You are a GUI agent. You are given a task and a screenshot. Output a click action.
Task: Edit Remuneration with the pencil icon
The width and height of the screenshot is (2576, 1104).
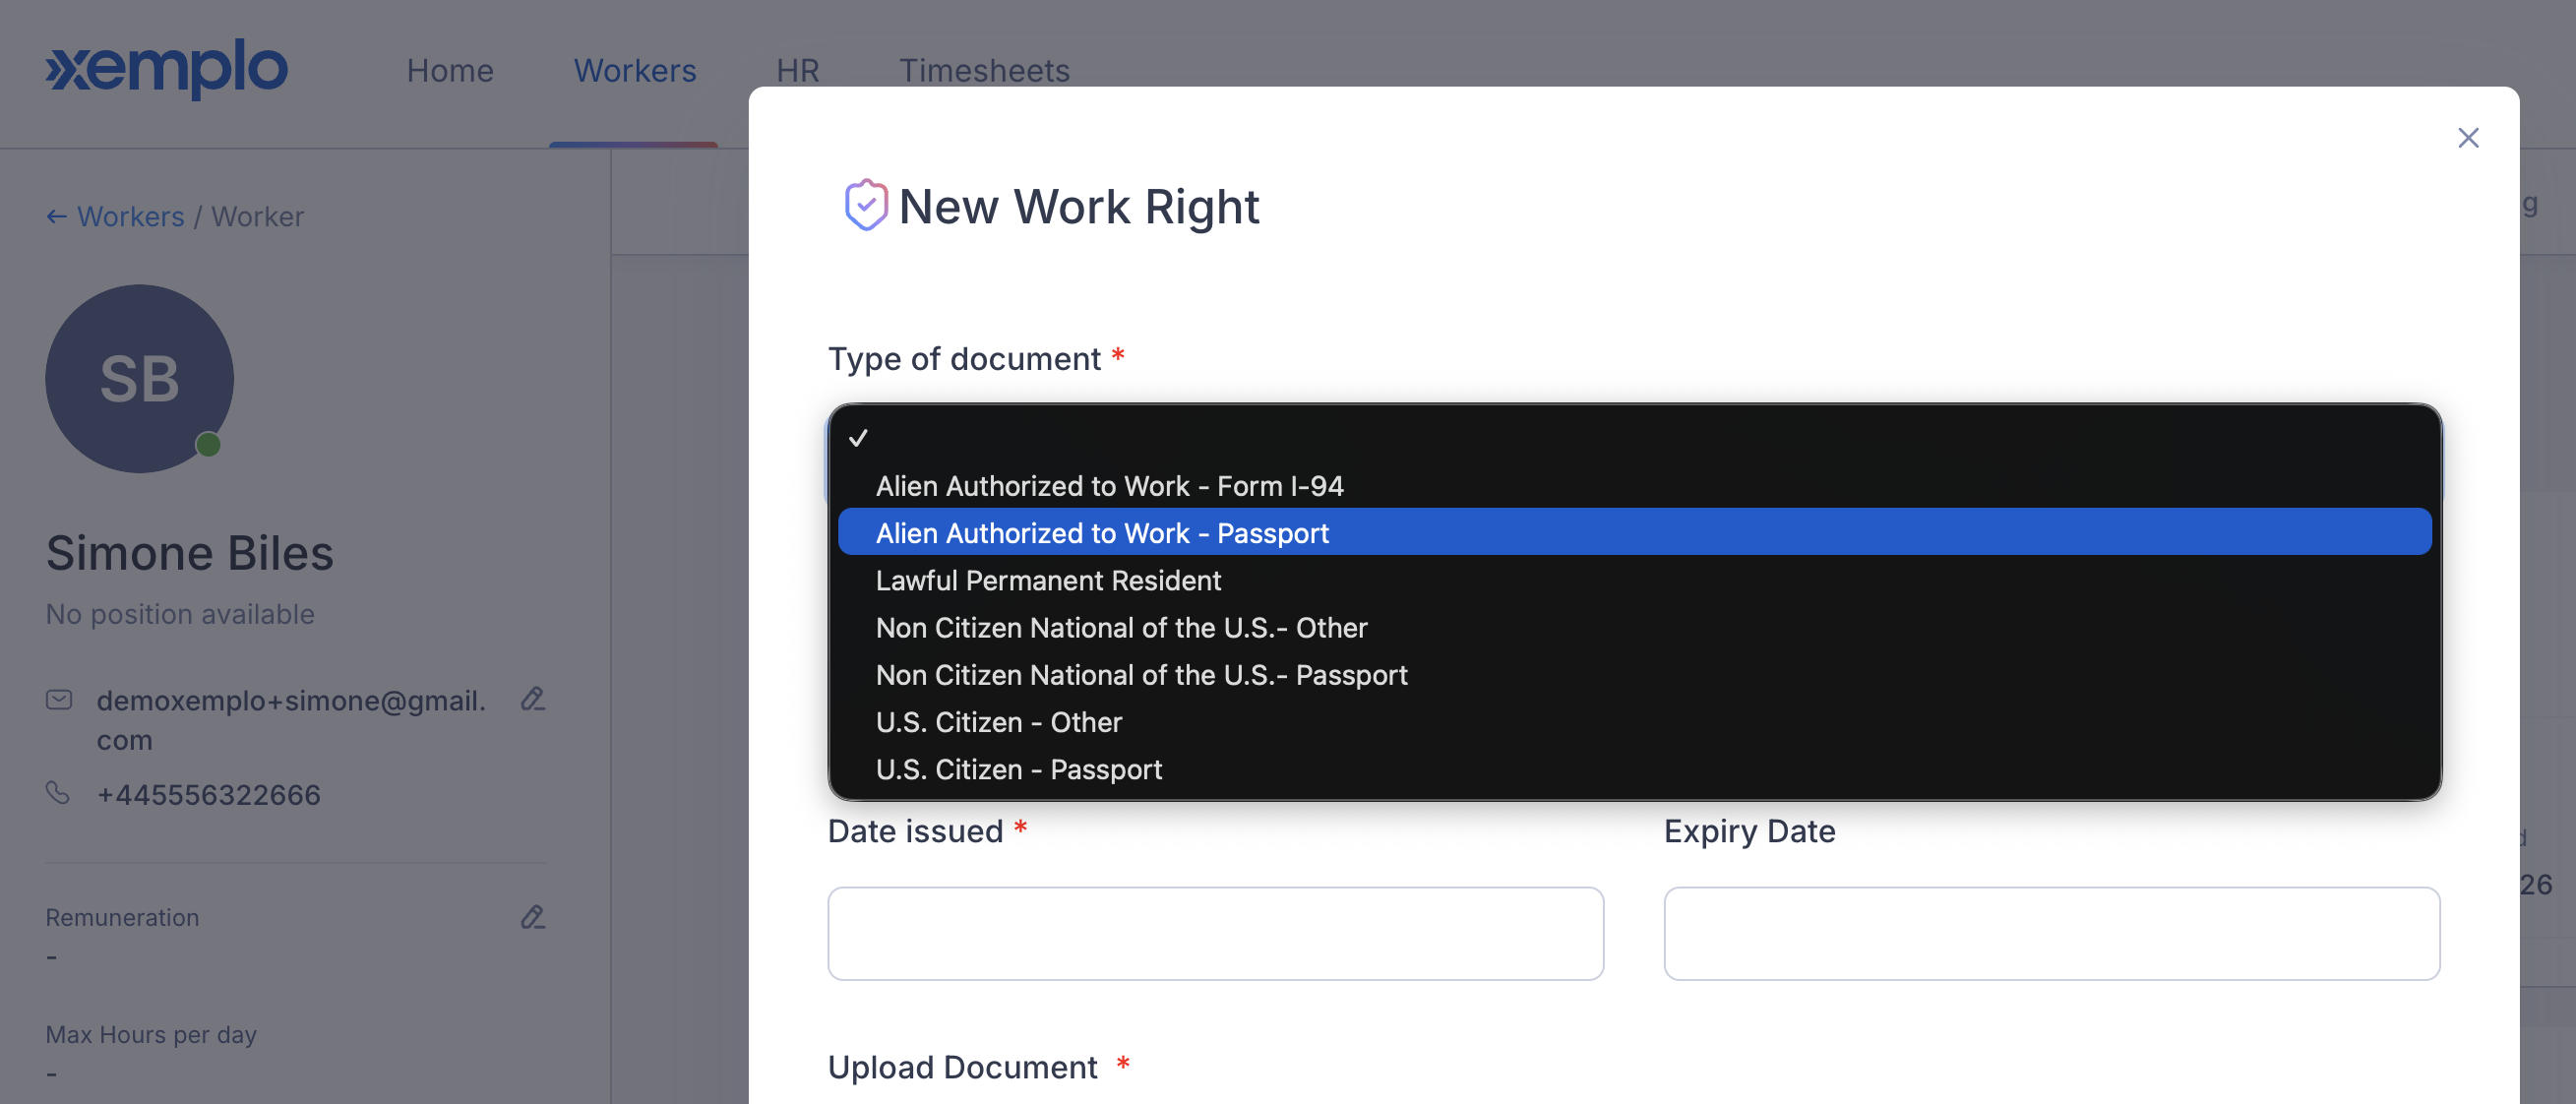pos(532,917)
